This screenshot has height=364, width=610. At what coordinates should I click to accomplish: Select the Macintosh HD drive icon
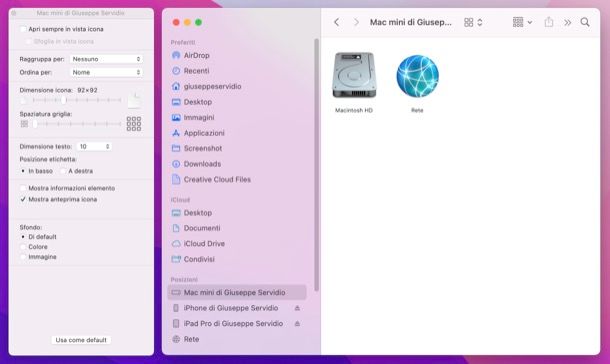(x=354, y=75)
